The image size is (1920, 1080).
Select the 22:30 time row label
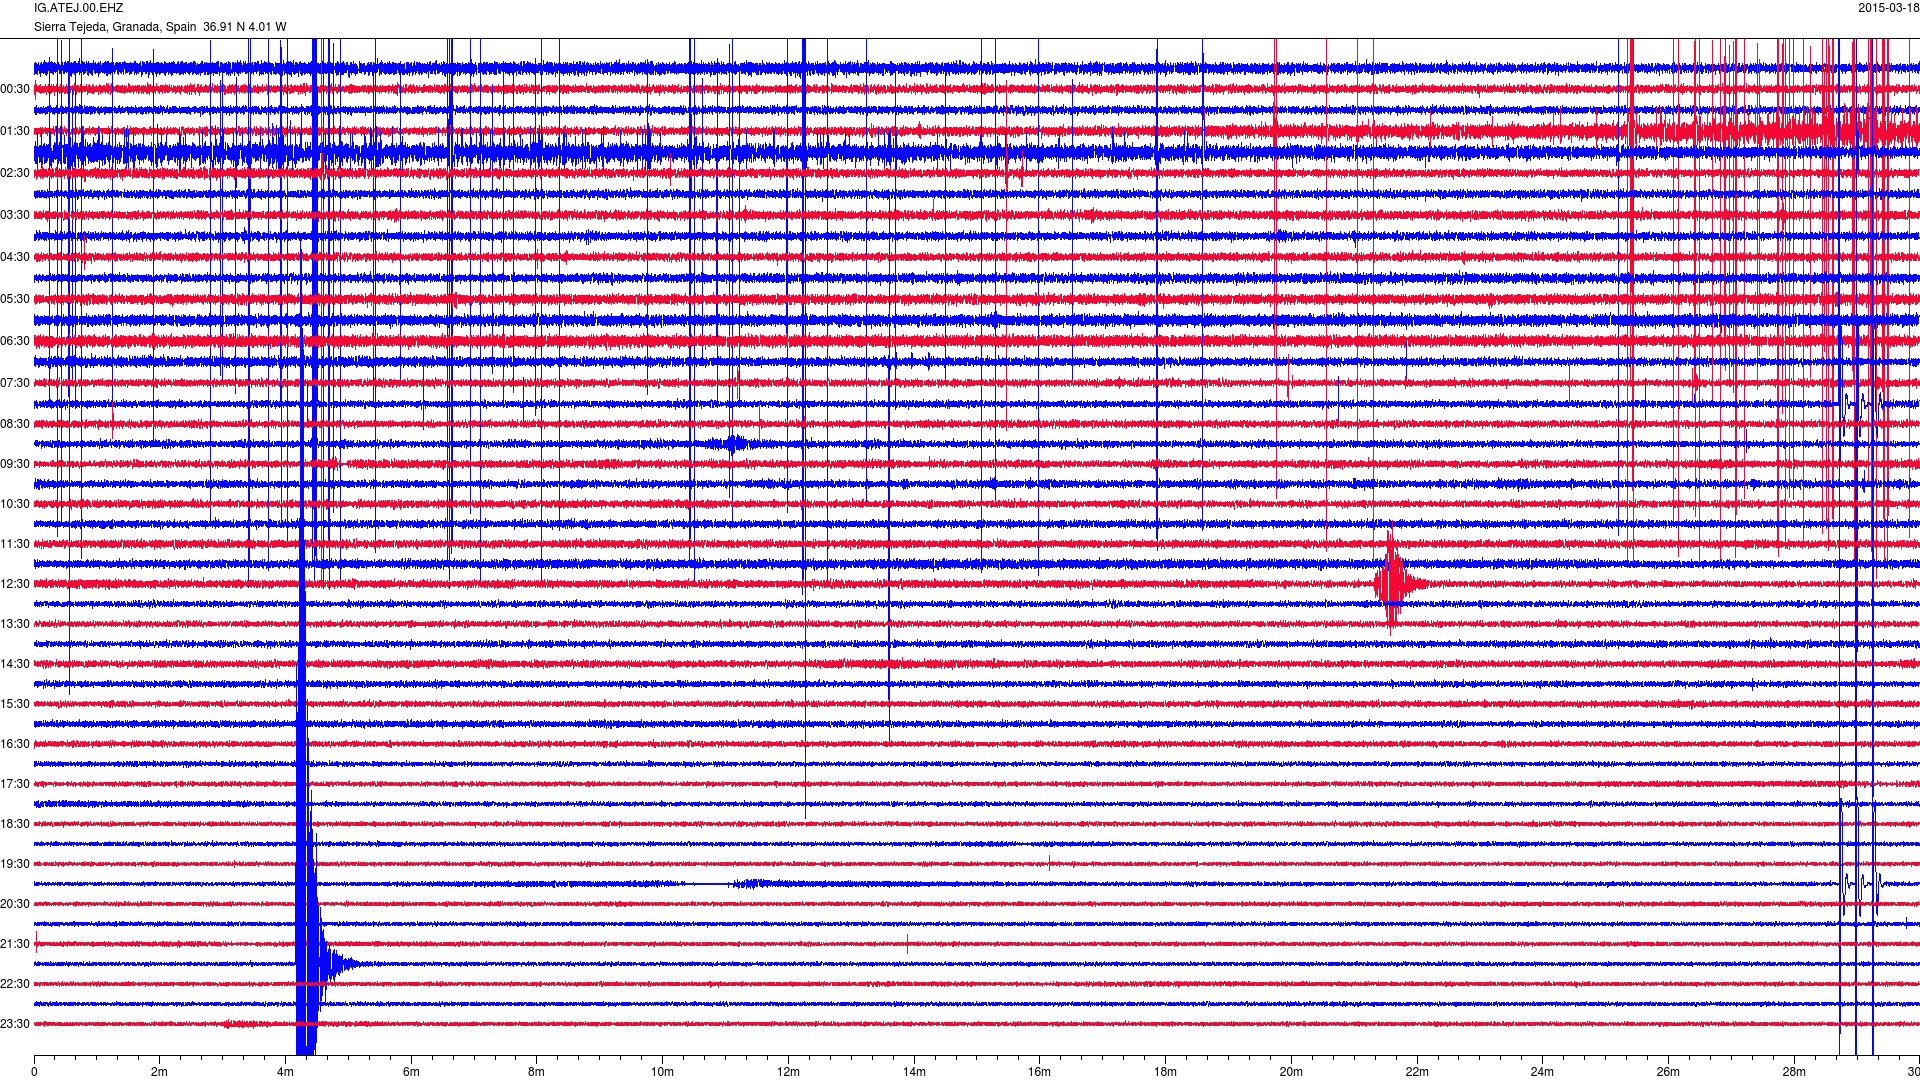tap(15, 984)
